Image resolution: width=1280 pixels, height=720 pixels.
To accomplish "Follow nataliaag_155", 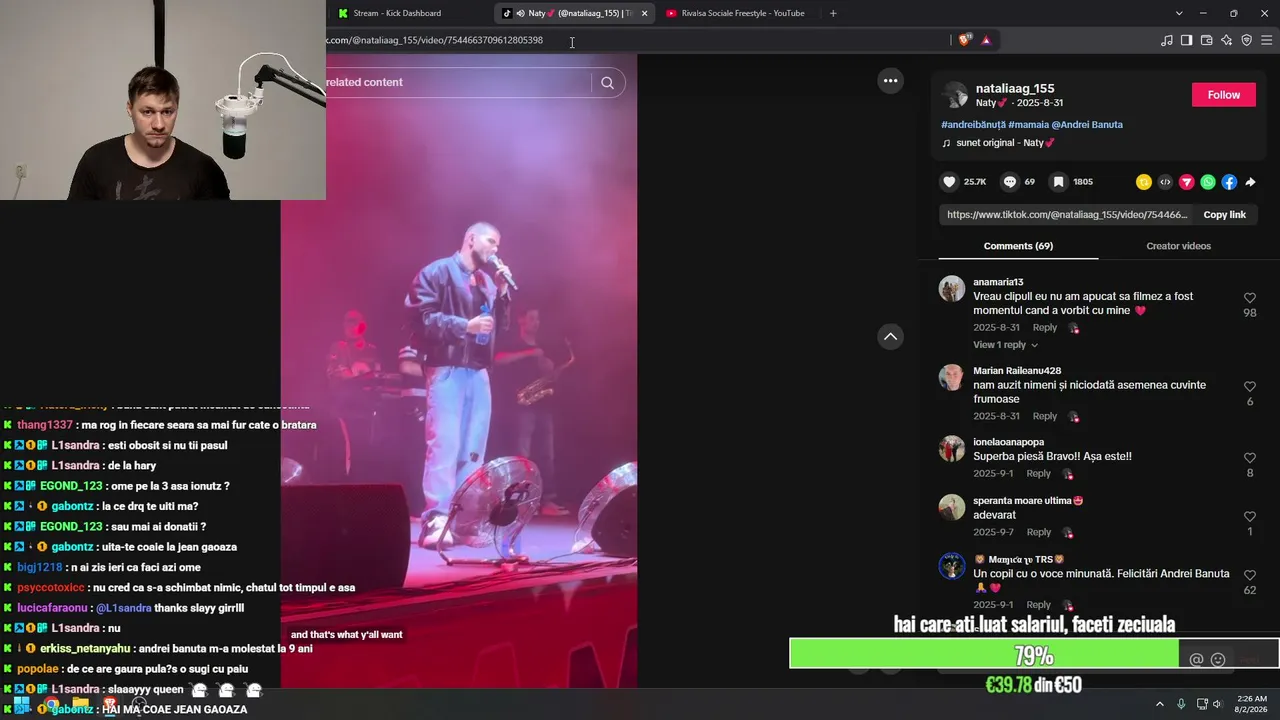I will [1224, 95].
